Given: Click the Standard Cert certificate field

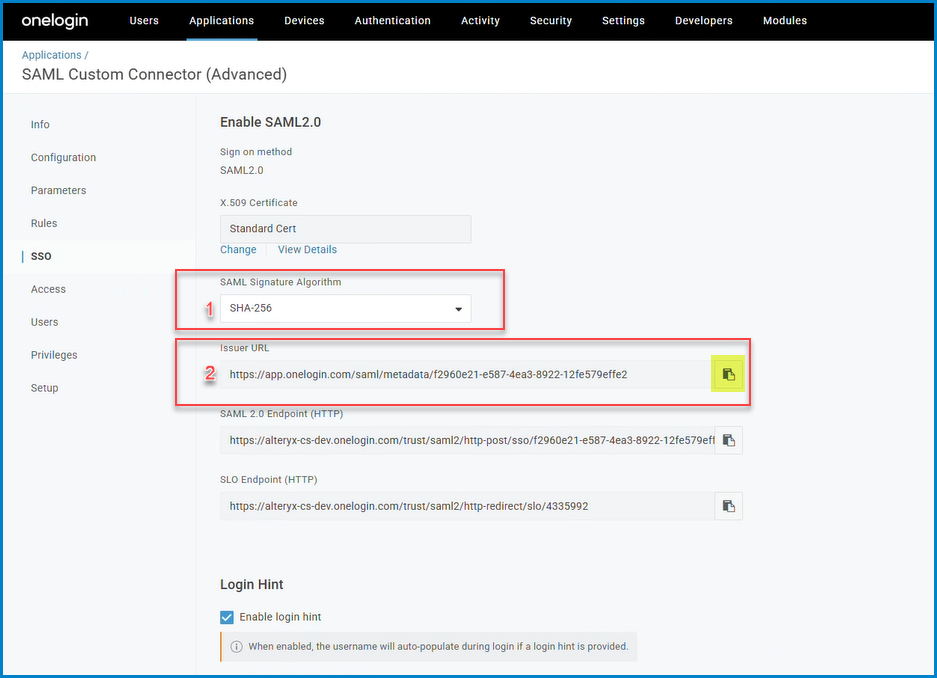Looking at the screenshot, I should pos(345,229).
